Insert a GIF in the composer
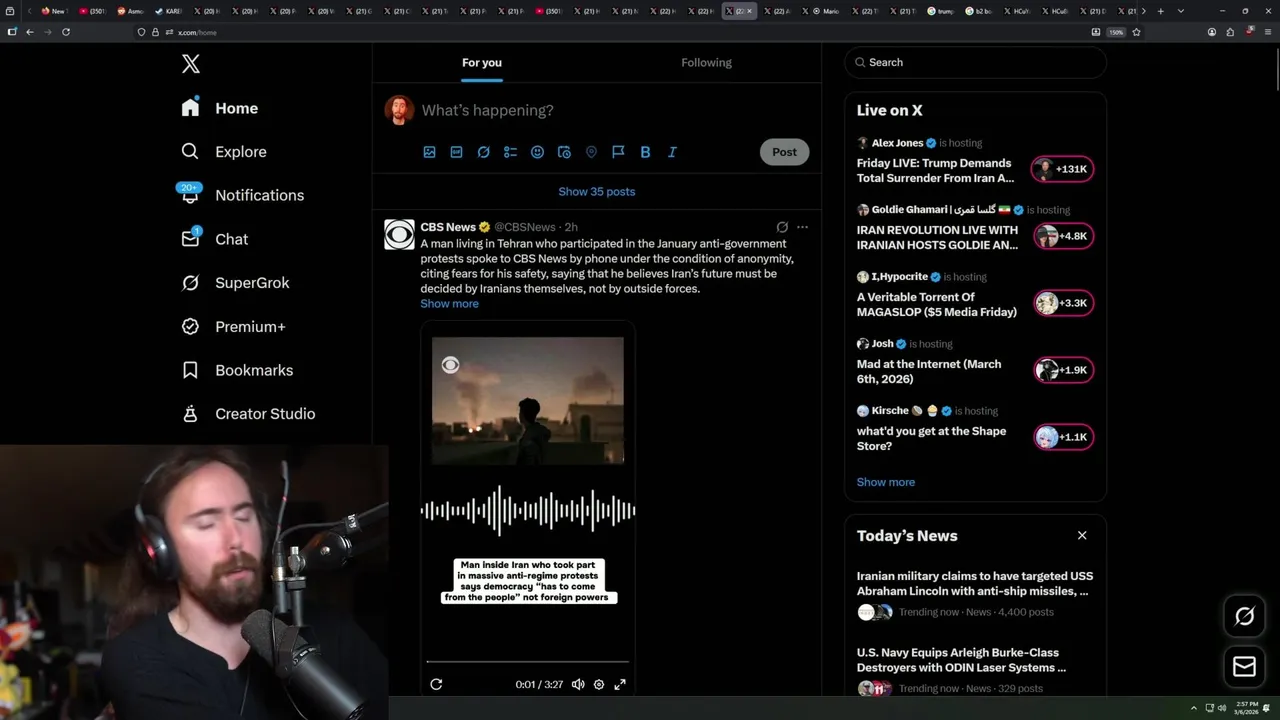Image resolution: width=1280 pixels, height=720 pixels. click(456, 152)
